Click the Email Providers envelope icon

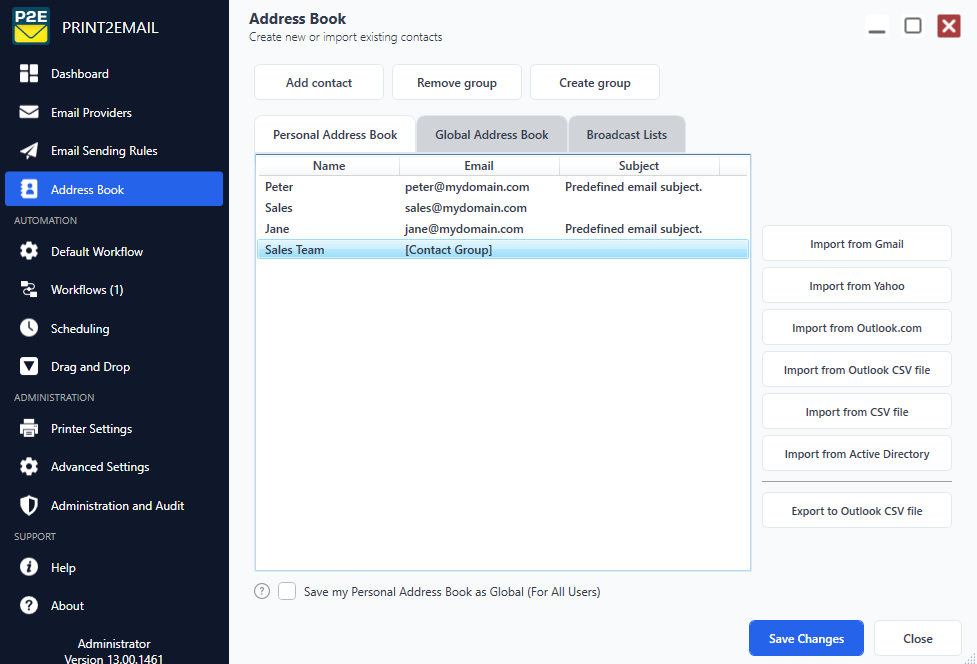(29, 112)
